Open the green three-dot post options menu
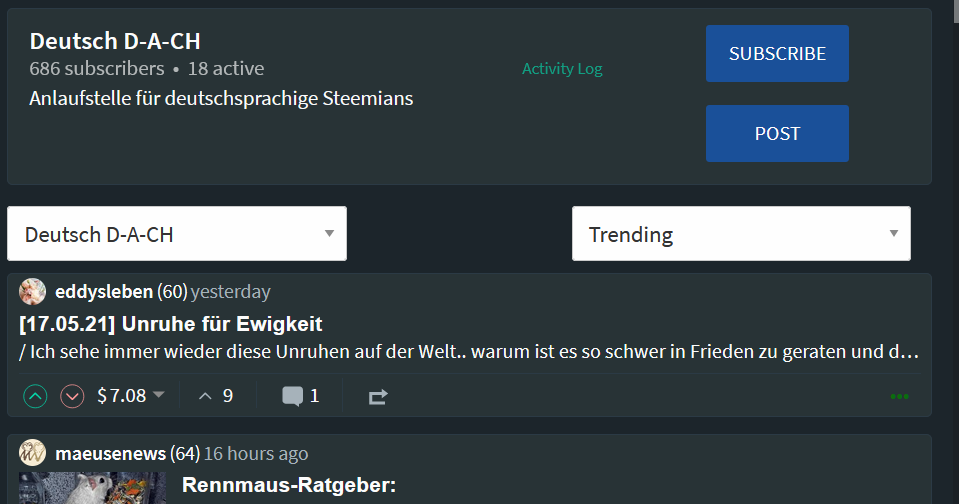 pyautogui.click(x=899, y=396)
